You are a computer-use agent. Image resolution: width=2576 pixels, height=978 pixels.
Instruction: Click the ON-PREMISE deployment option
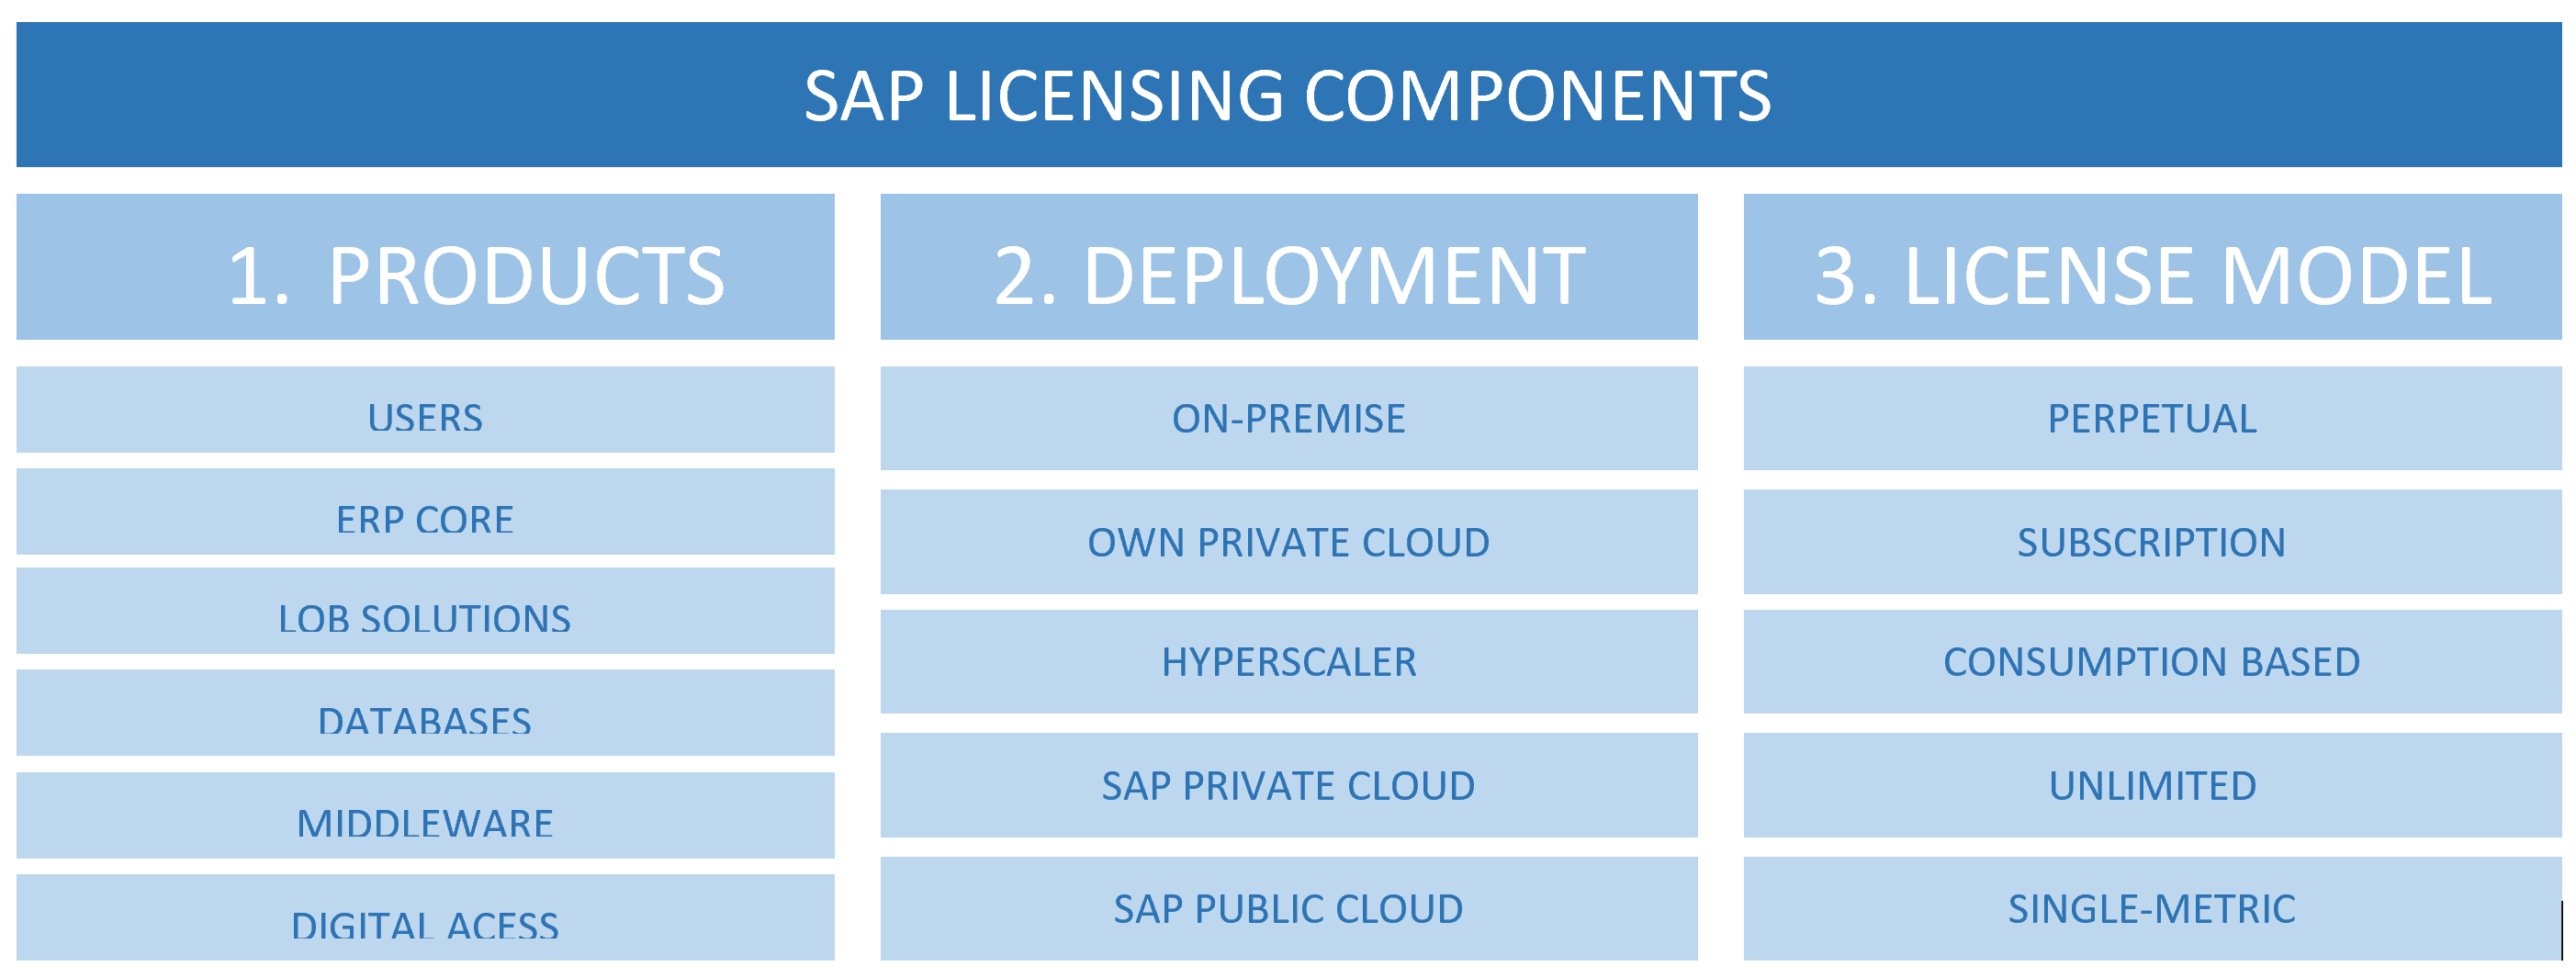point(1288,418)
